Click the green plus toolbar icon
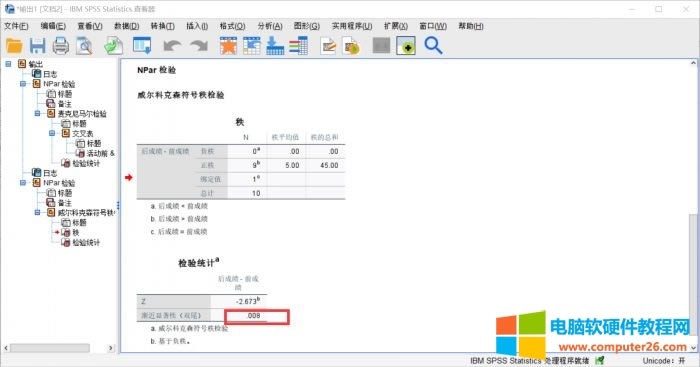 (x=406, y=46)
